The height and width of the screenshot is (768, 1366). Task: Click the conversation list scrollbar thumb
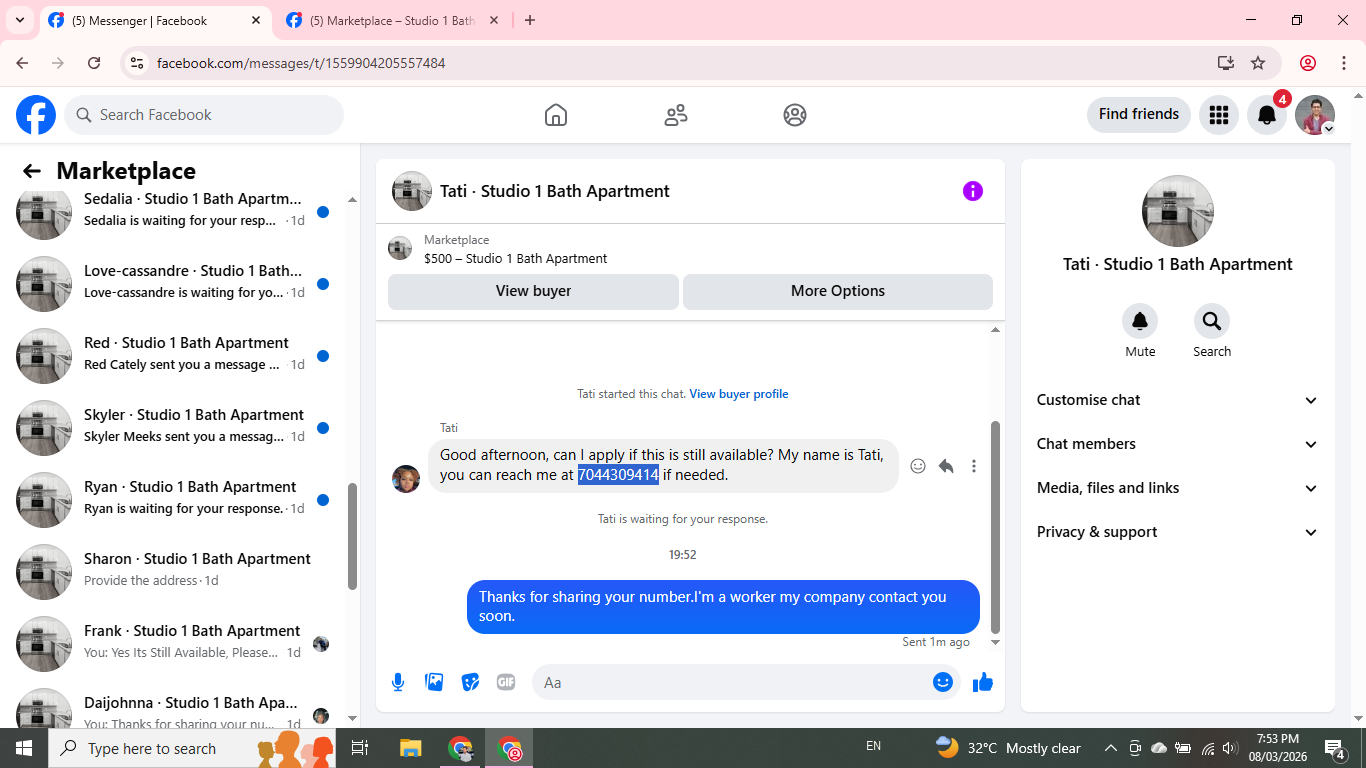tap(352, 537)
